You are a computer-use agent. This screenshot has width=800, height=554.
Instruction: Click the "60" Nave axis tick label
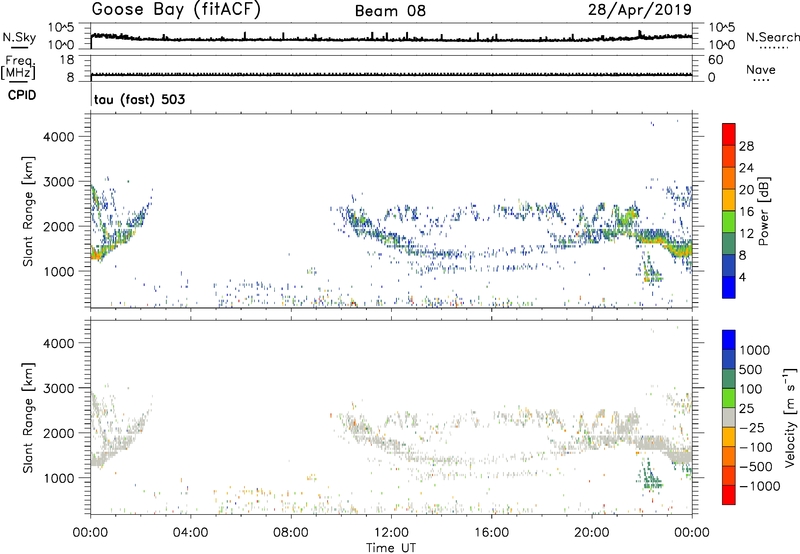point(715,60)
